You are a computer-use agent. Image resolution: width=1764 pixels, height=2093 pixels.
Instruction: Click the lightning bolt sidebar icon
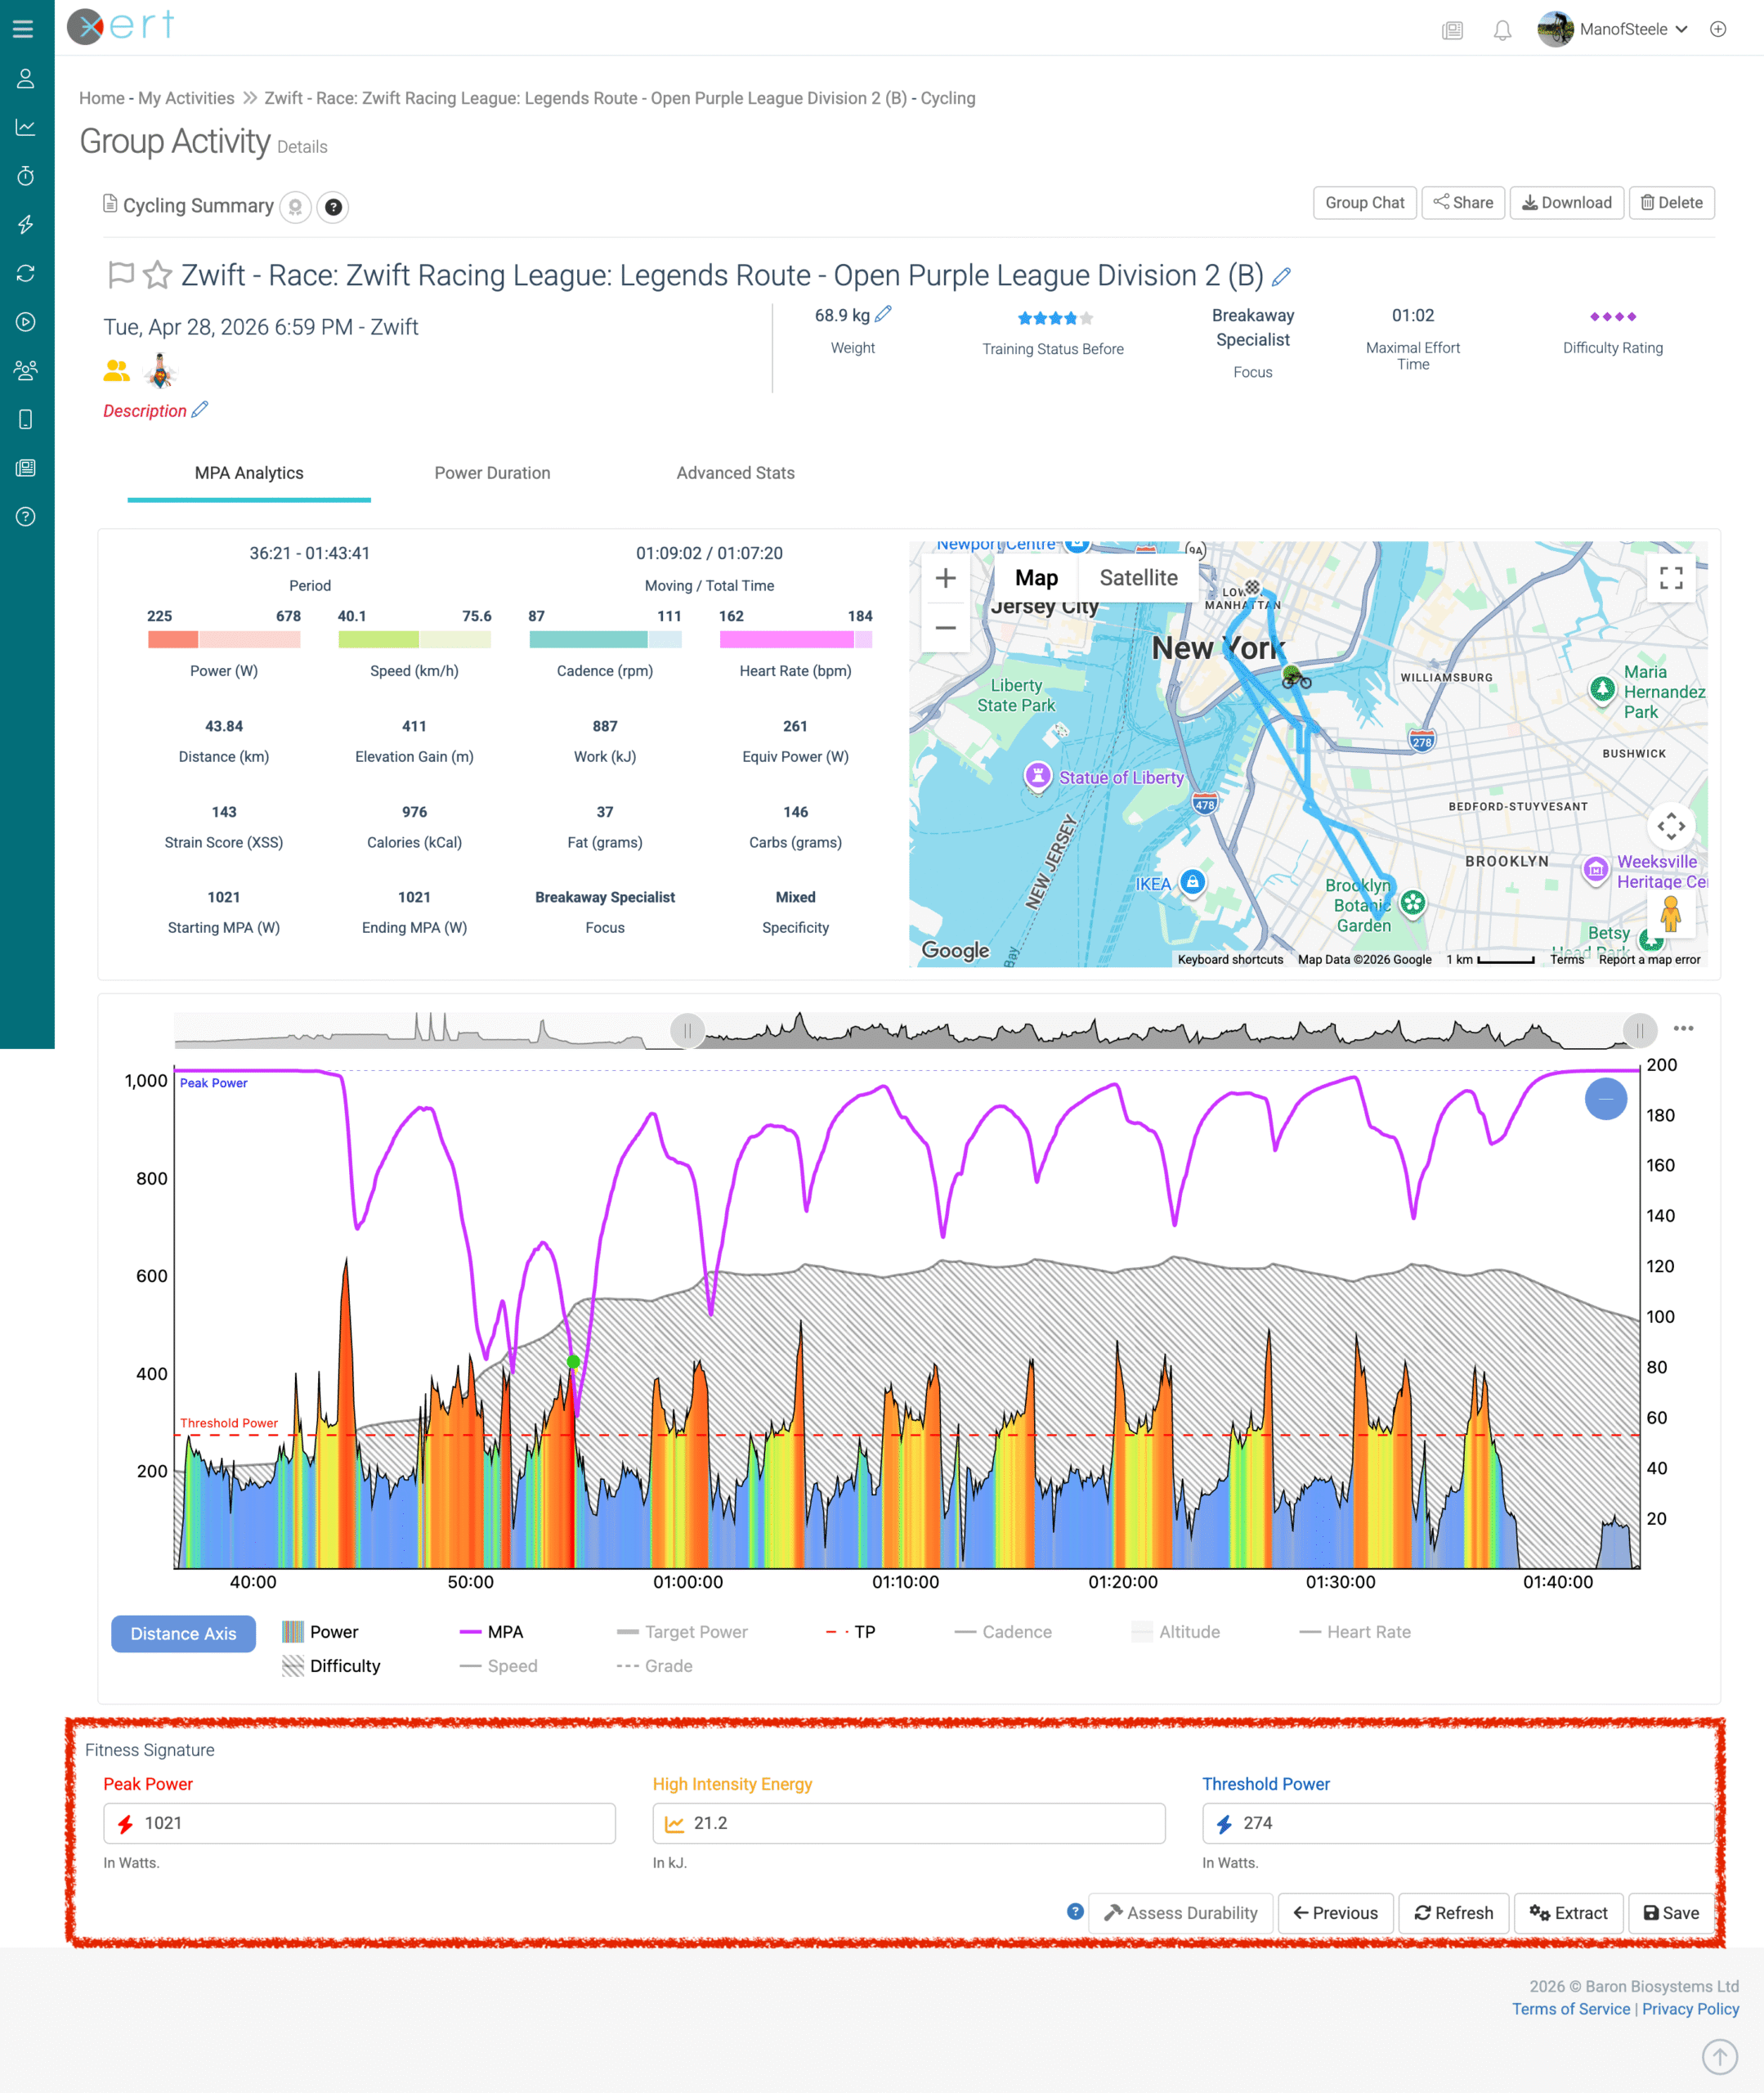point(26,224)
